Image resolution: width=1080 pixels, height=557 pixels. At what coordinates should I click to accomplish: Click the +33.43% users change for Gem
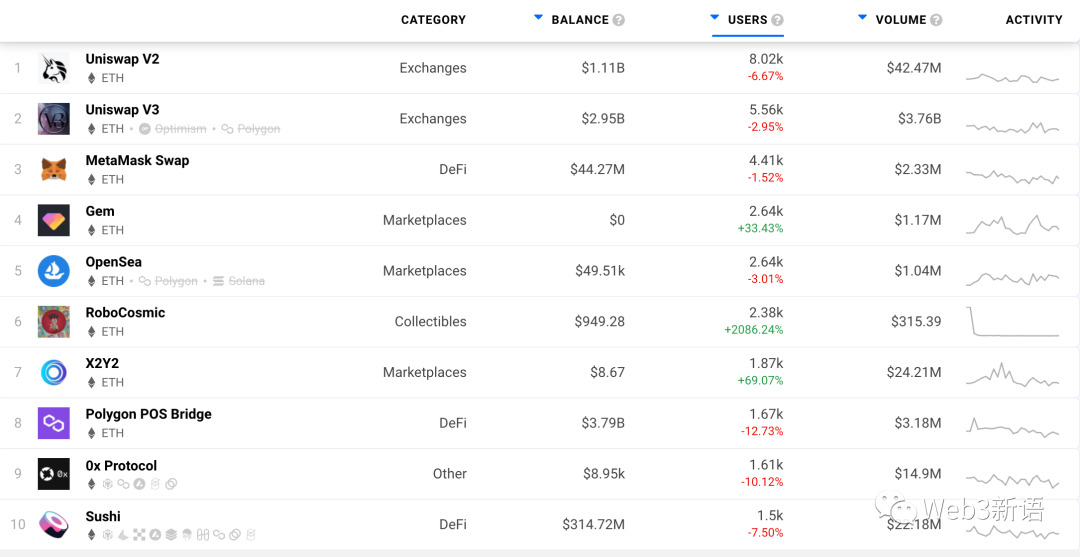coord(760,229)
